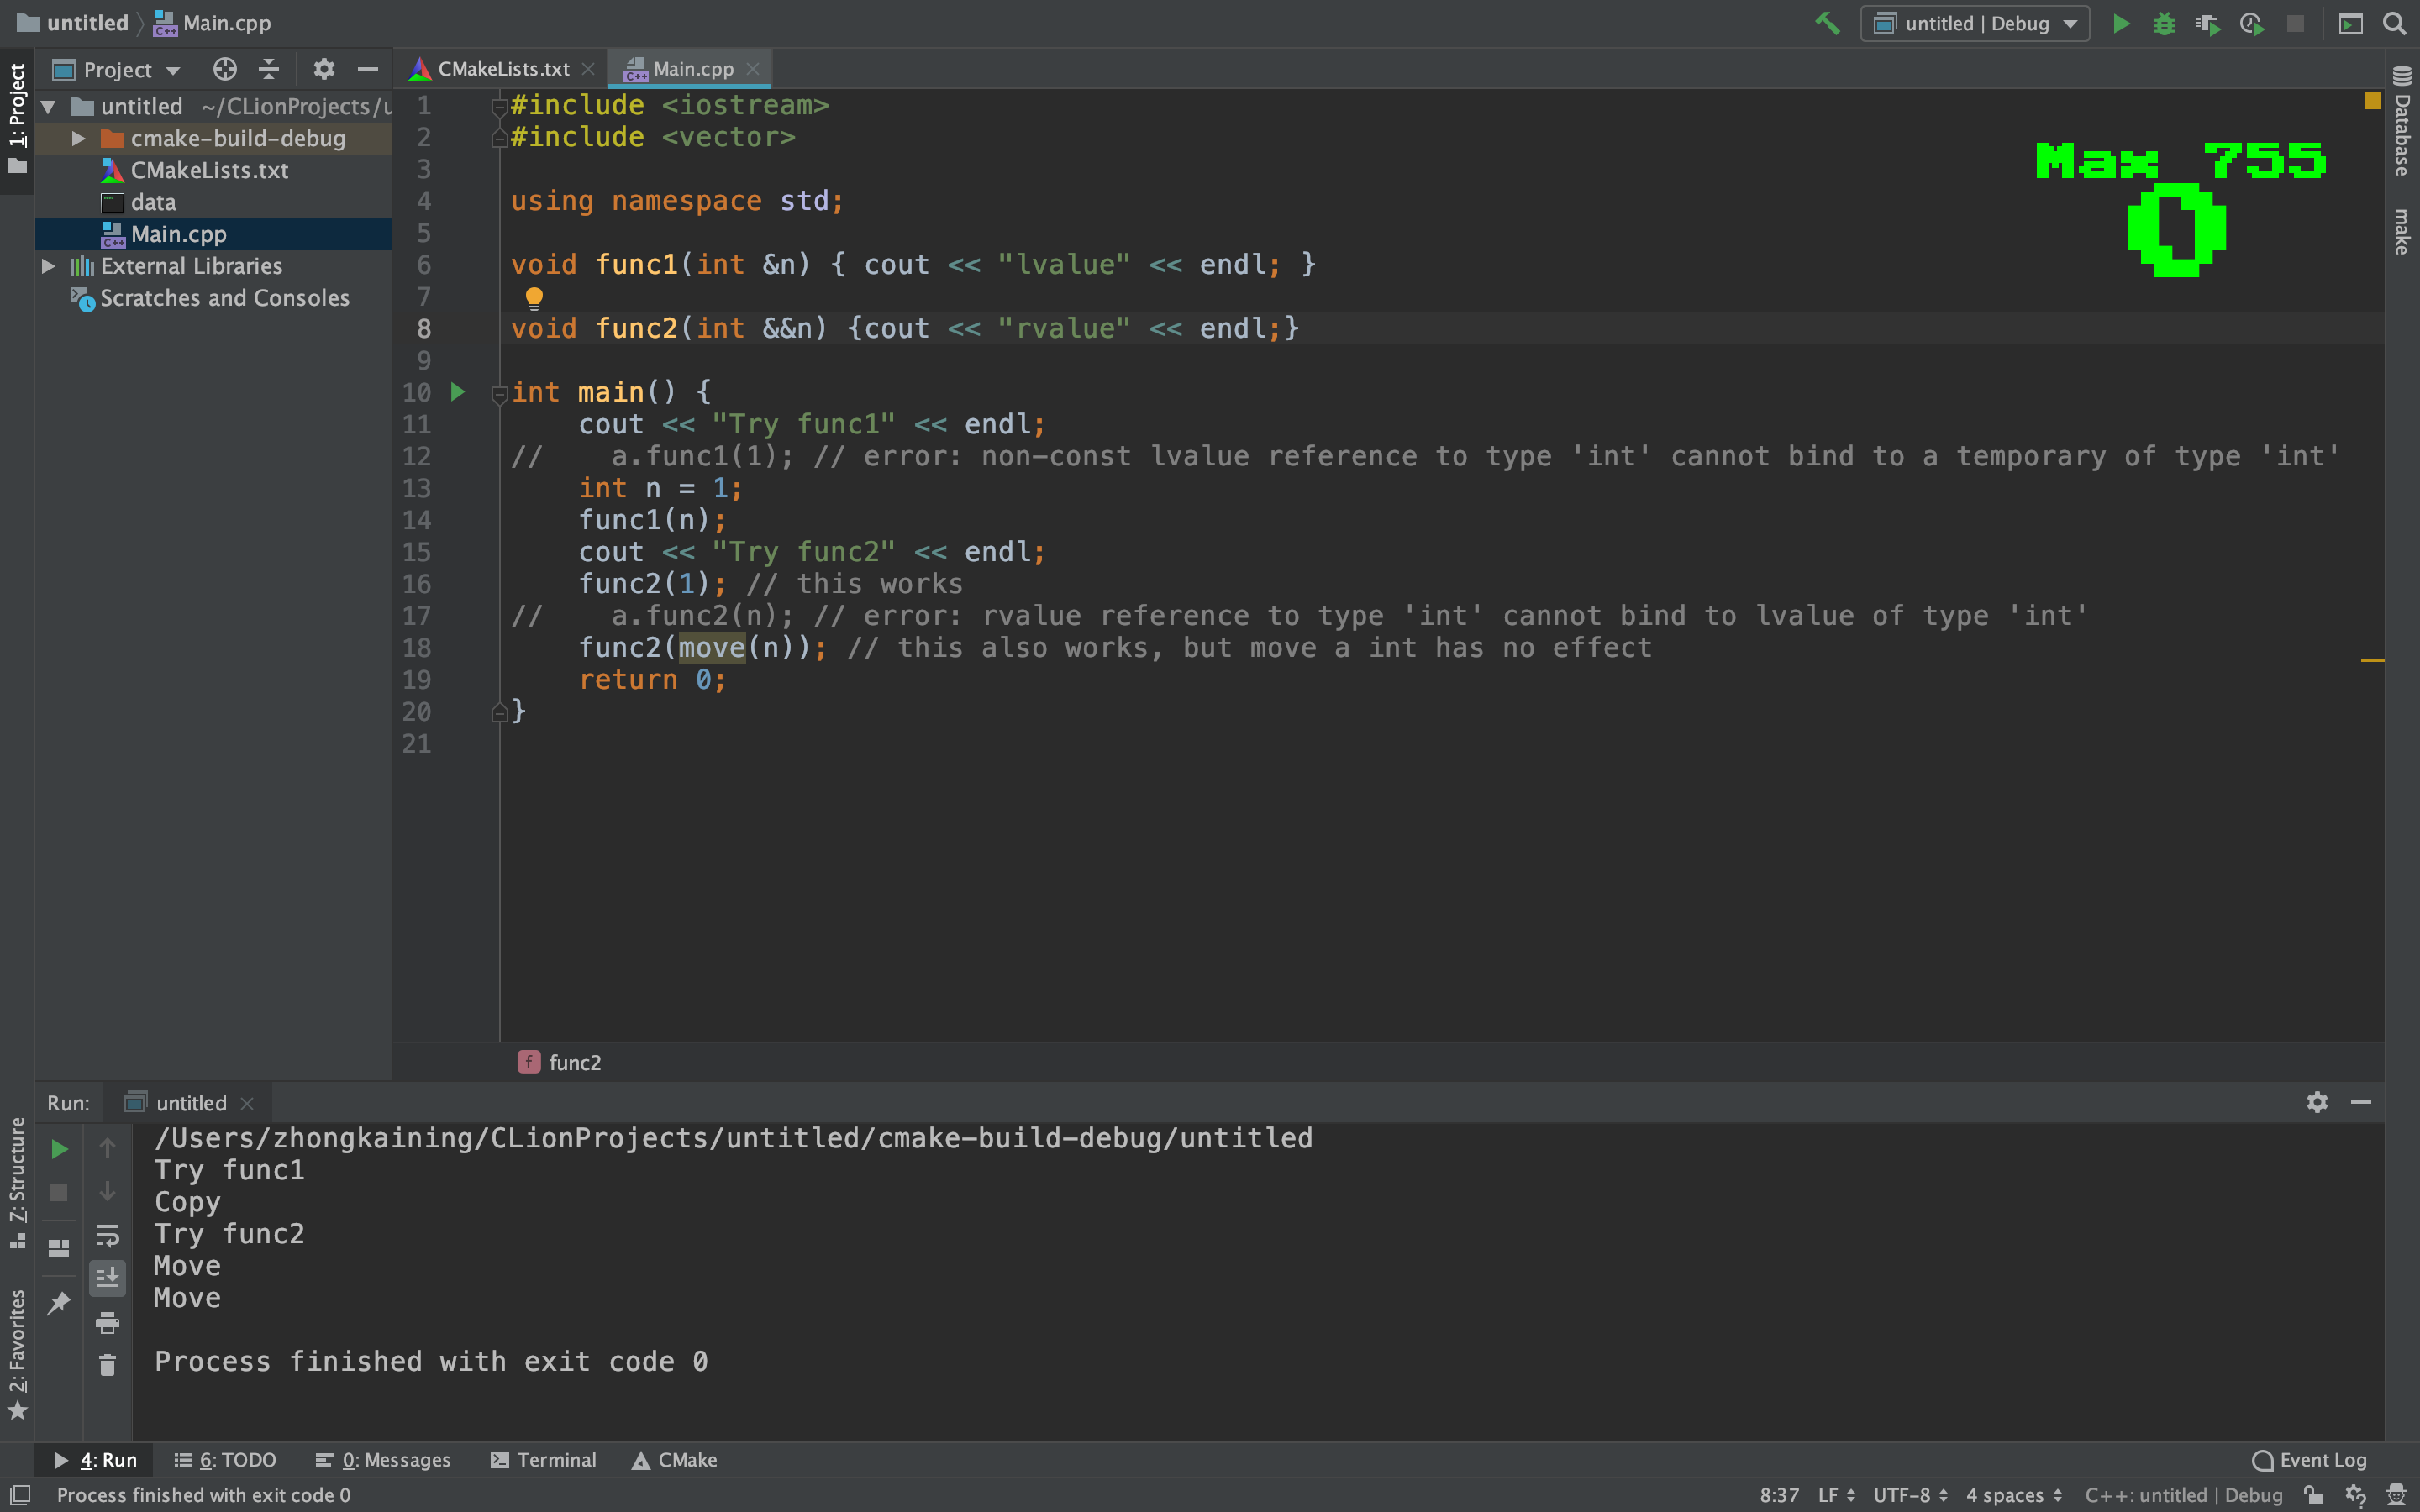Screen dimensions: 2420x1512
Task: Click the intention lightbulb at line 7
Action: 534,297
